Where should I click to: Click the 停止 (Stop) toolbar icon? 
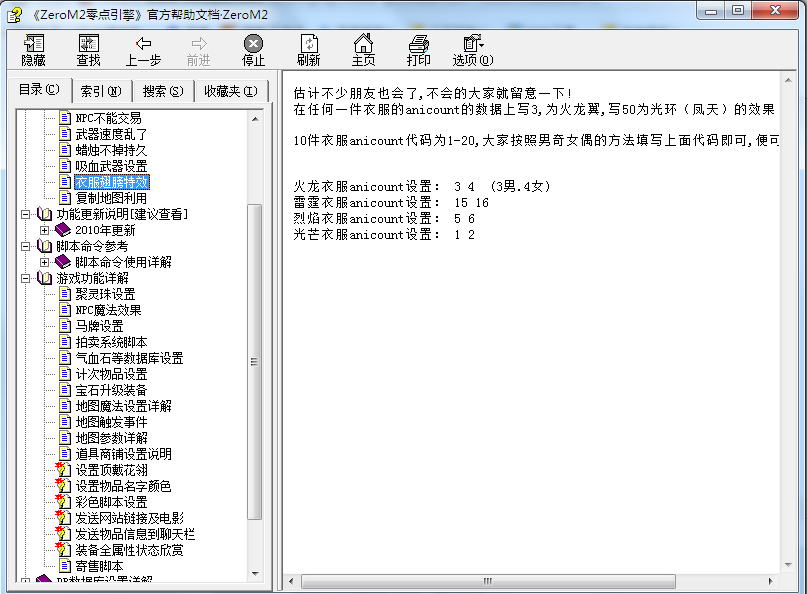pyautogui.click(x=253, y=44)
